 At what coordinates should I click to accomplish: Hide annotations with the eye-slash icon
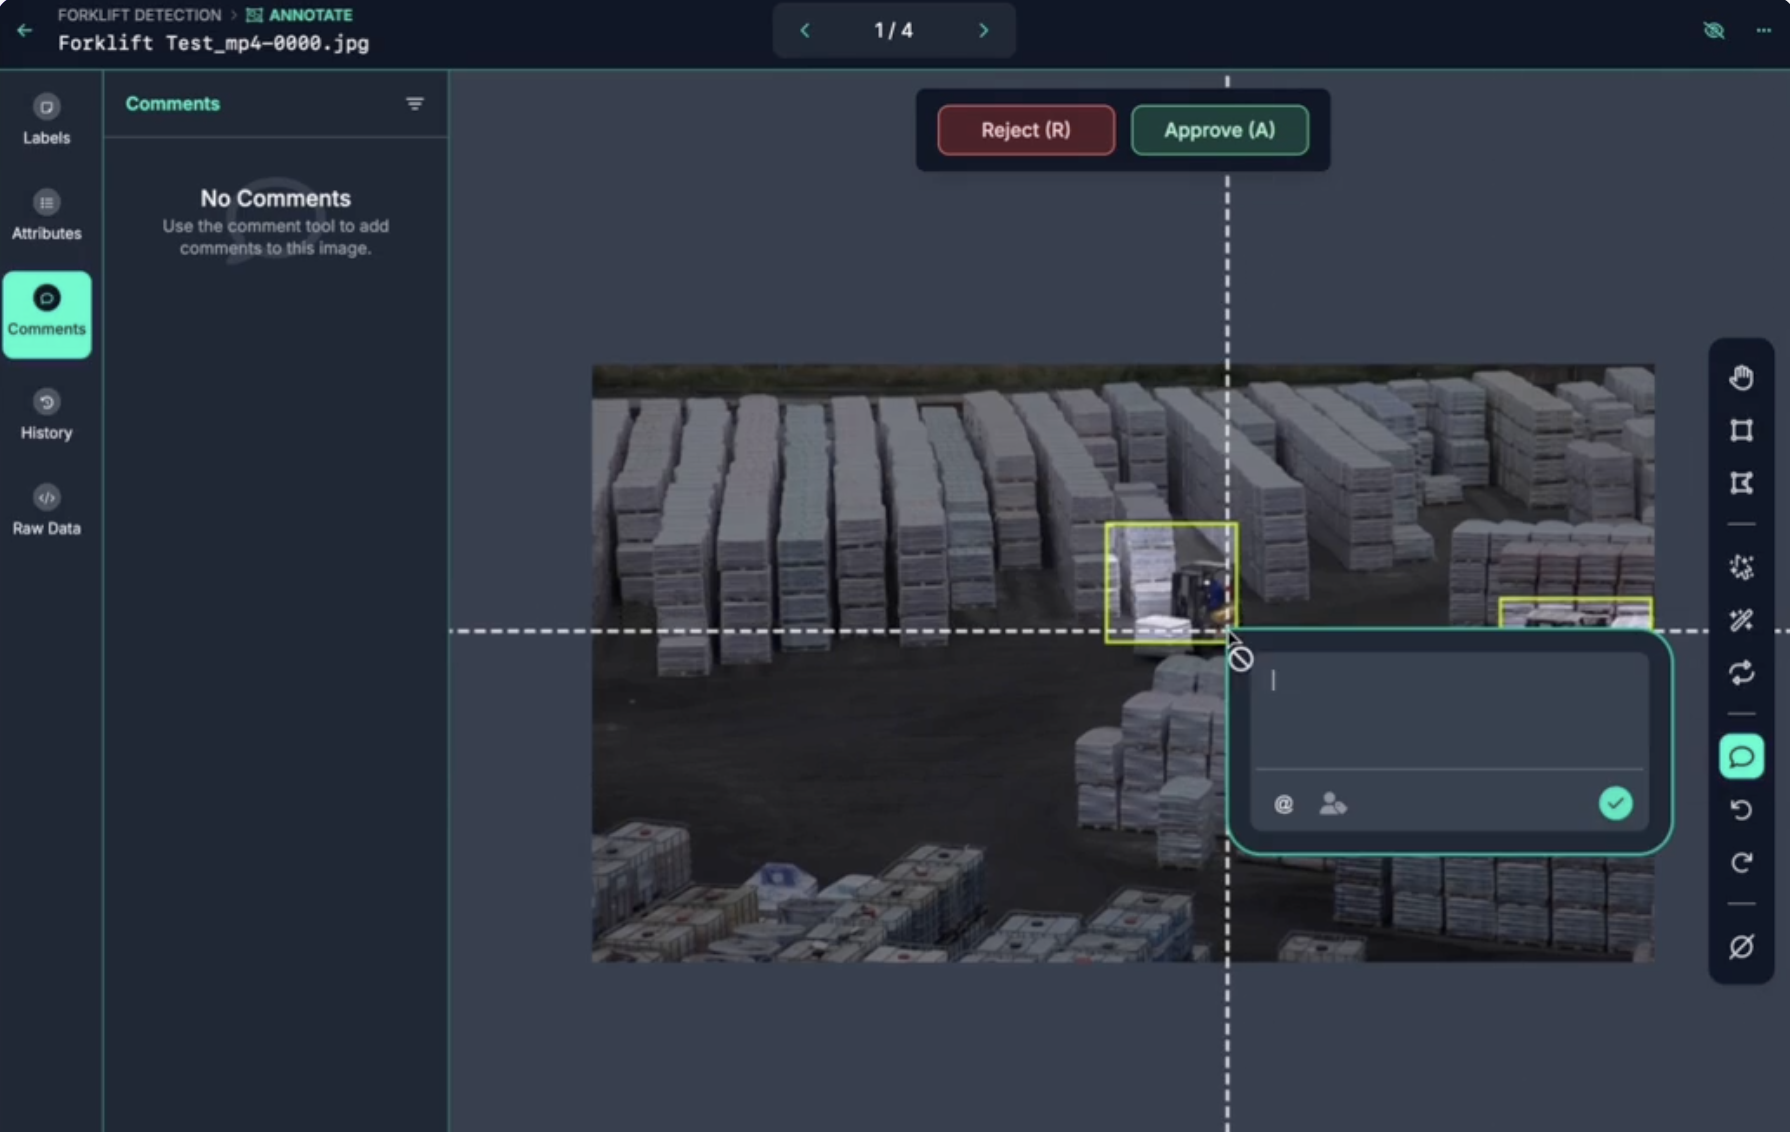click(x=1715, y=31)
